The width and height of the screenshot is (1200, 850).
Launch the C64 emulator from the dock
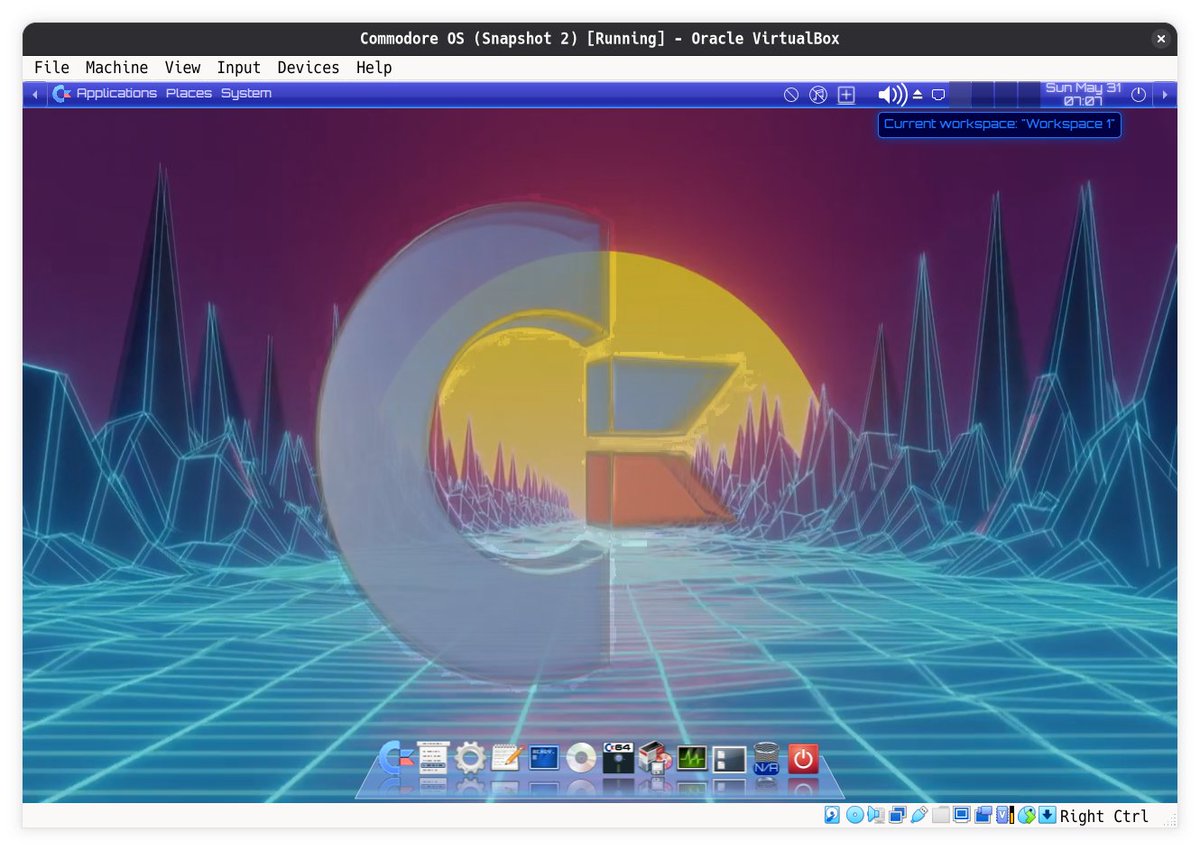click(618, 758)
